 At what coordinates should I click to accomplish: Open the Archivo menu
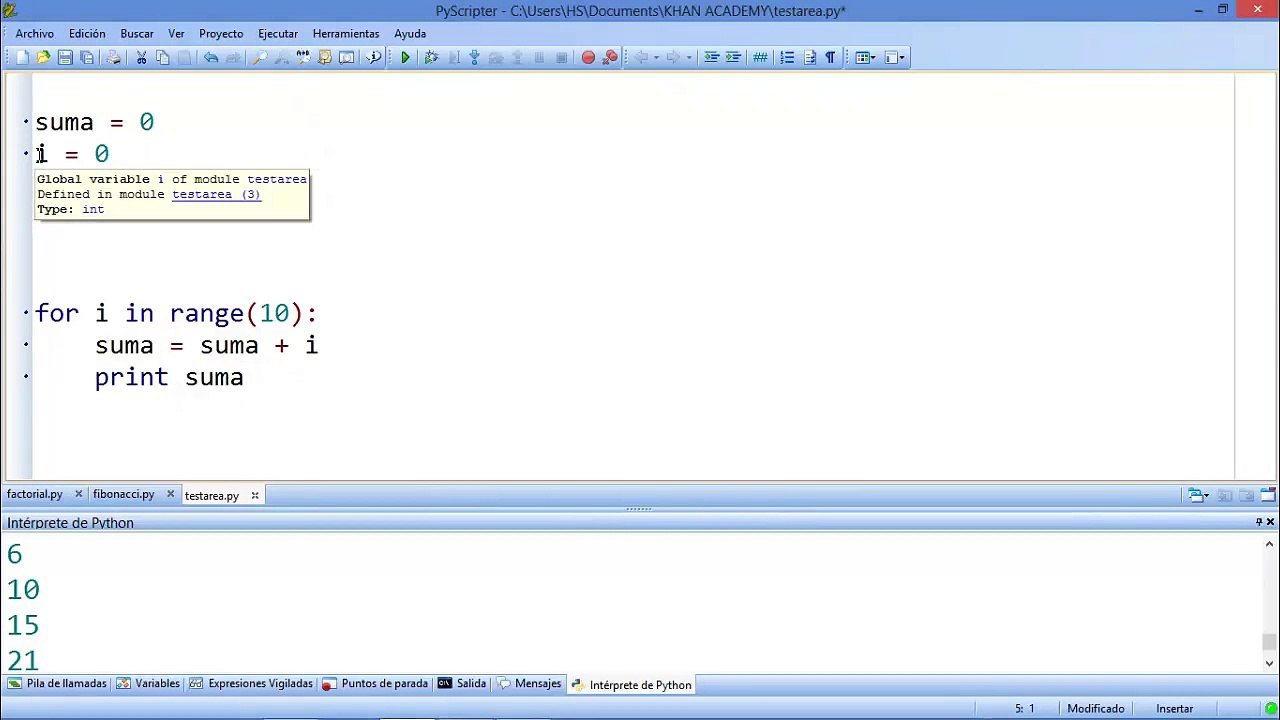35,33
